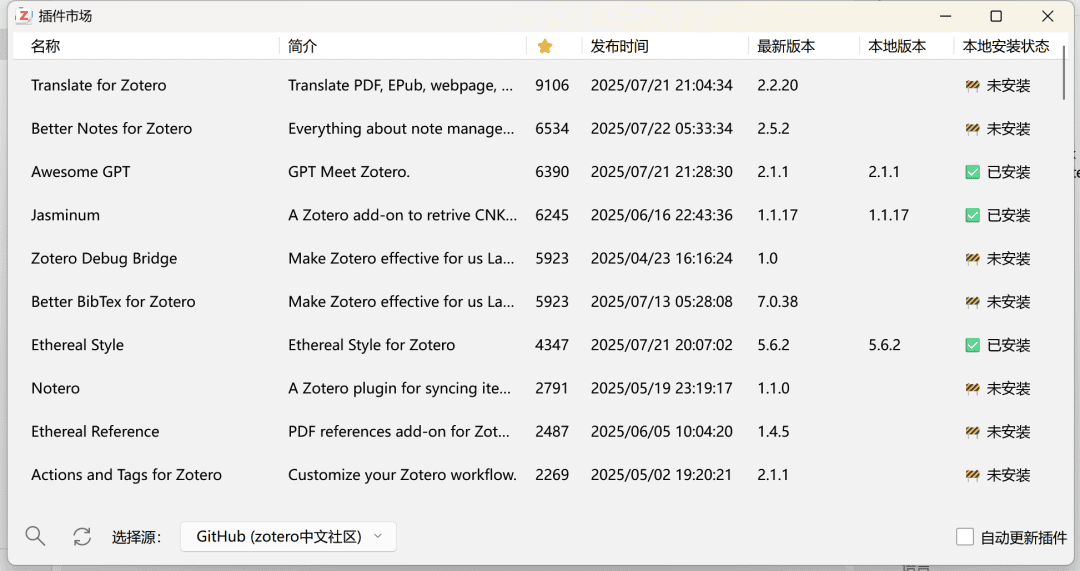Click the latest version 7.0.38
Viewport: 1080px width, 571px height.
click(x=778, y=302)
